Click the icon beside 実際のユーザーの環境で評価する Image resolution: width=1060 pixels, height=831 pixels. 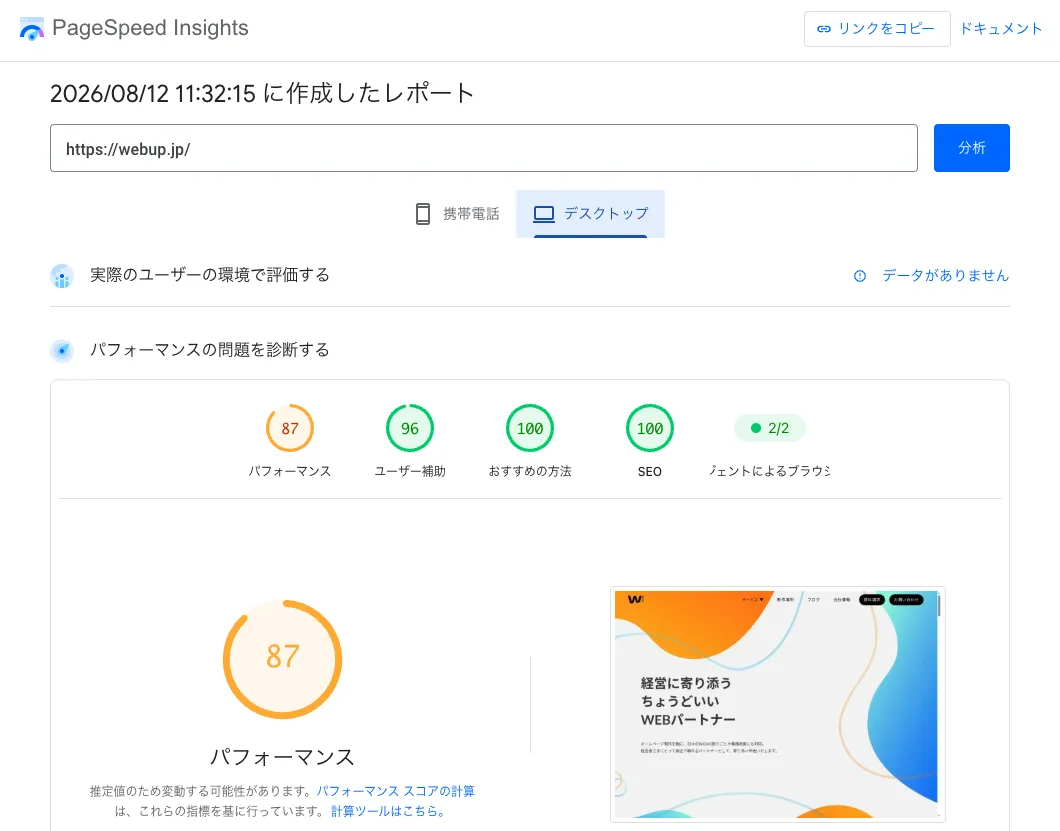coord(62,276)
